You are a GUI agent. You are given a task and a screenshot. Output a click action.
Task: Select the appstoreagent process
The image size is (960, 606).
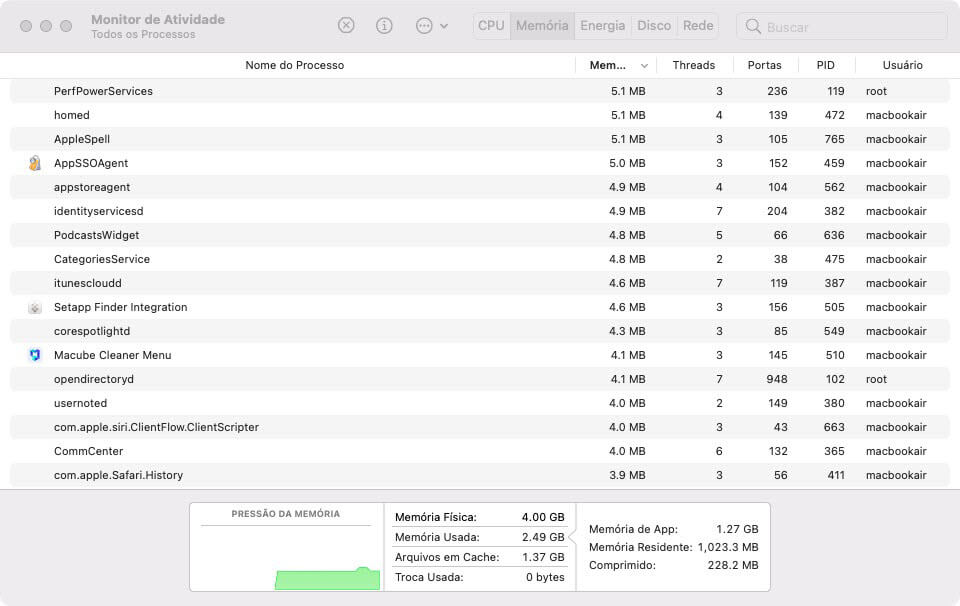pos(479,187)
